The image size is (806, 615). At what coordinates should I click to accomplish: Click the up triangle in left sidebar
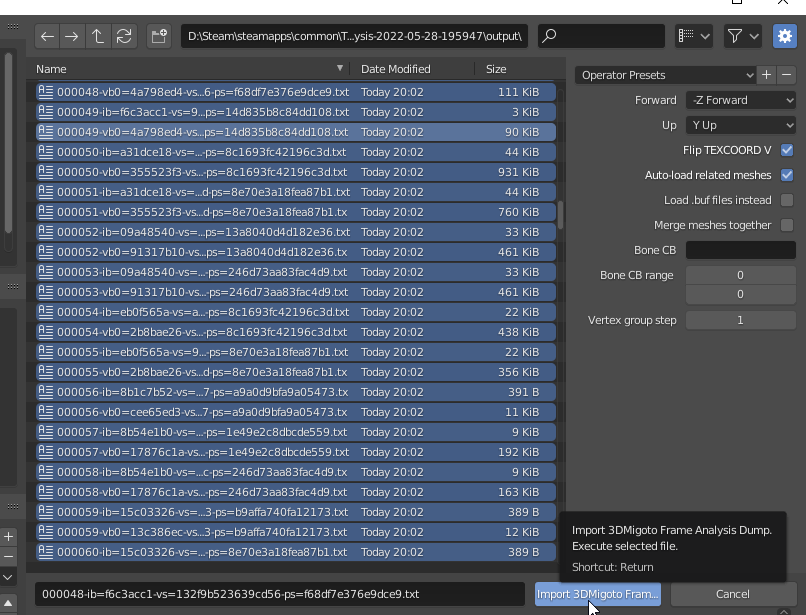point(8,602)
